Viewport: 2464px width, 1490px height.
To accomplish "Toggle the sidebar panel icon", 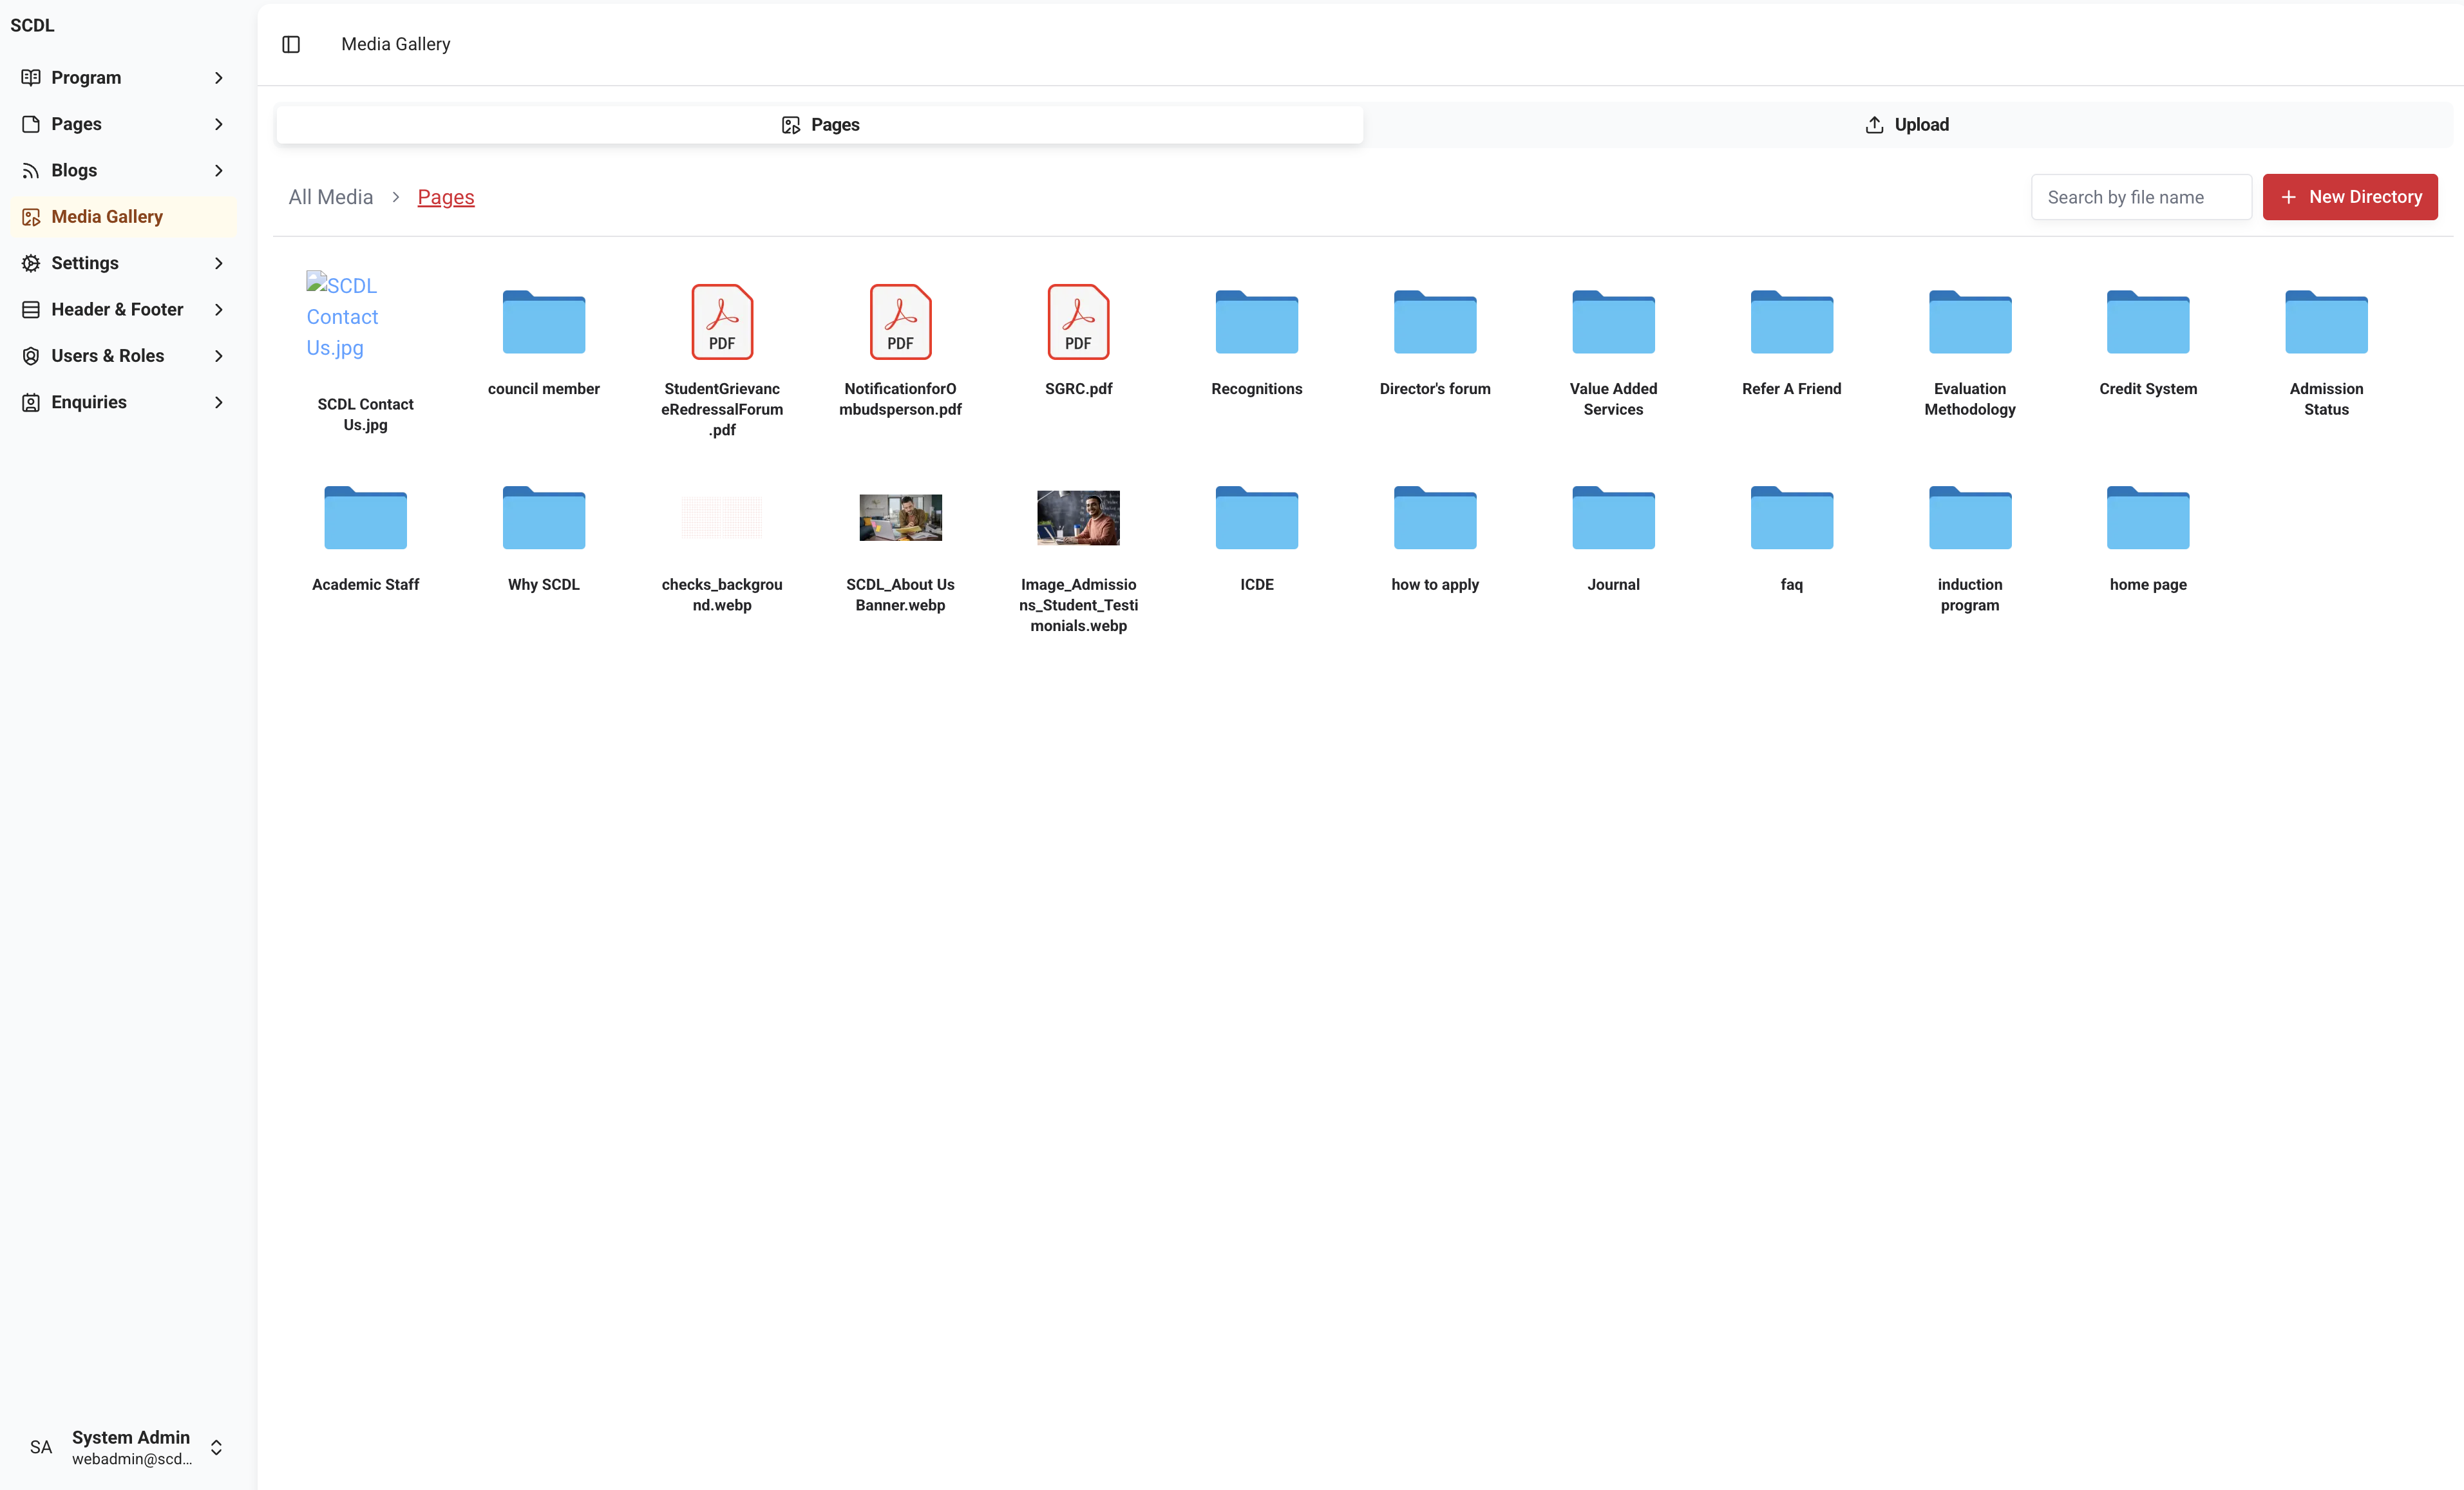I will point(291,44).
